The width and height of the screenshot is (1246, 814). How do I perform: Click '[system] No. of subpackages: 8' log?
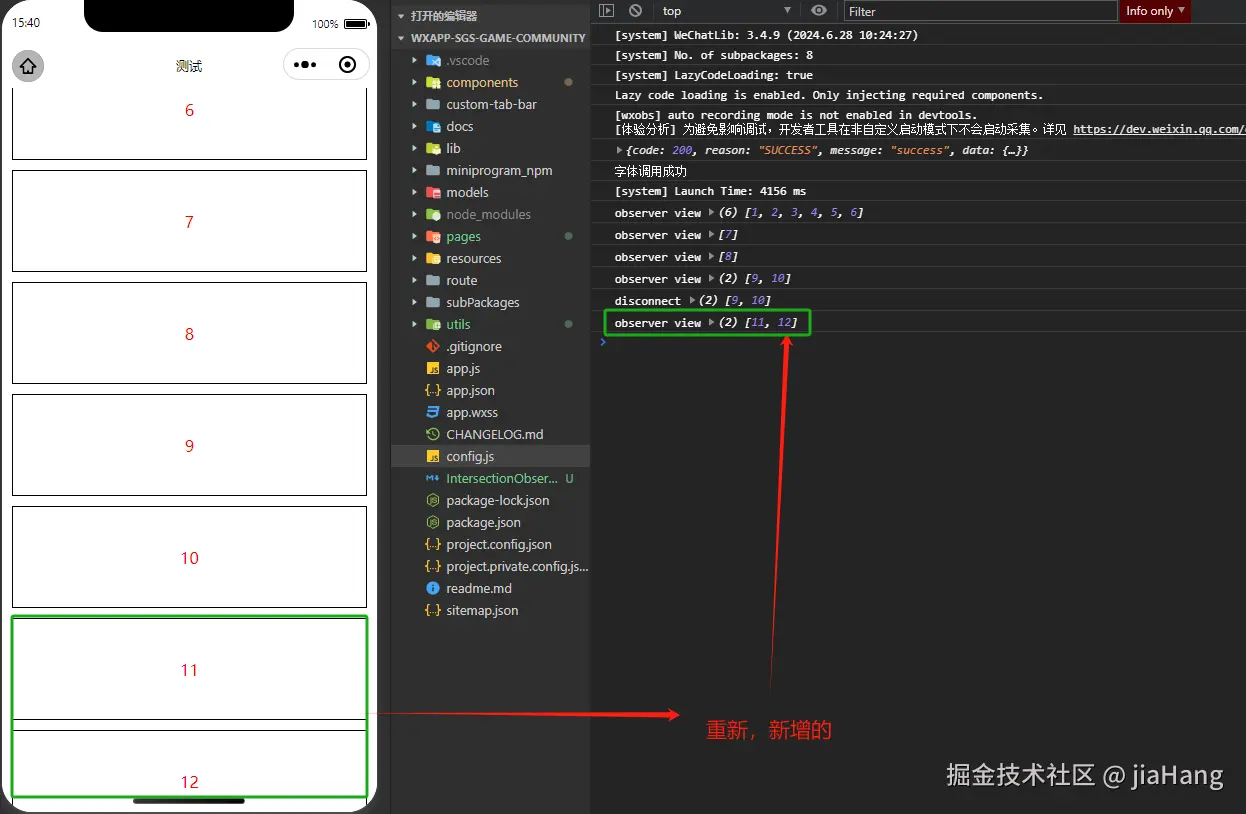[713, 55]
